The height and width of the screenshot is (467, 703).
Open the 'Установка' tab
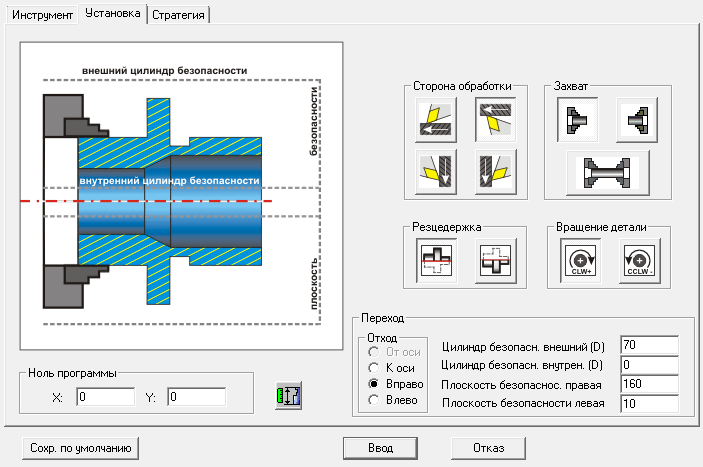[113, 13]
